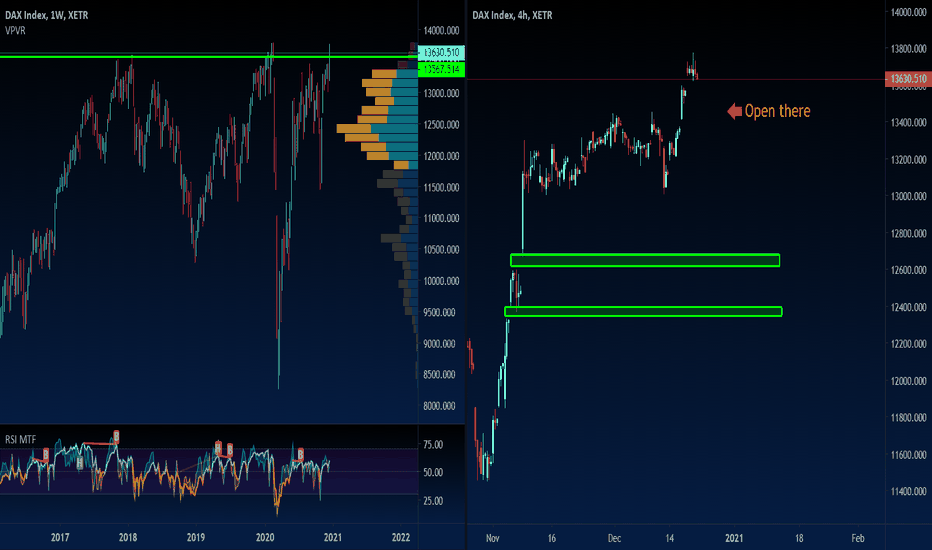Select the red 13630.510 price label on 4h chart
The image size is (932, 550).
coord(908,78)
